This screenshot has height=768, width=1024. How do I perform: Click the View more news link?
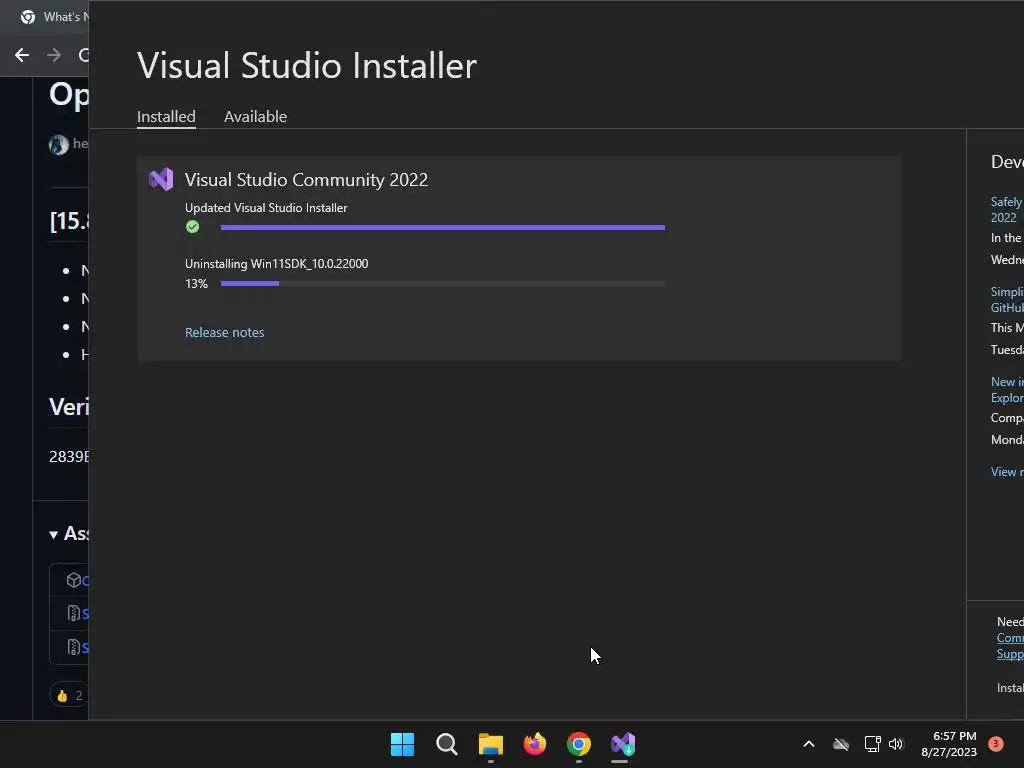[x=1006, y=472]
